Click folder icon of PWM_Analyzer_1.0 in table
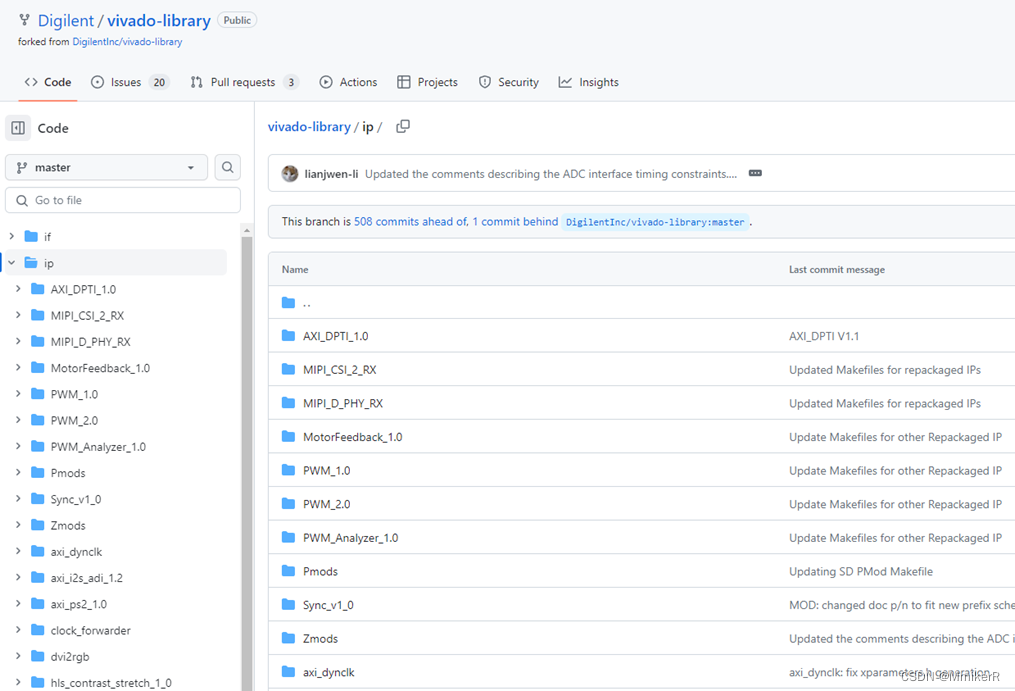Screen dimensions: 1015x691 289,538
